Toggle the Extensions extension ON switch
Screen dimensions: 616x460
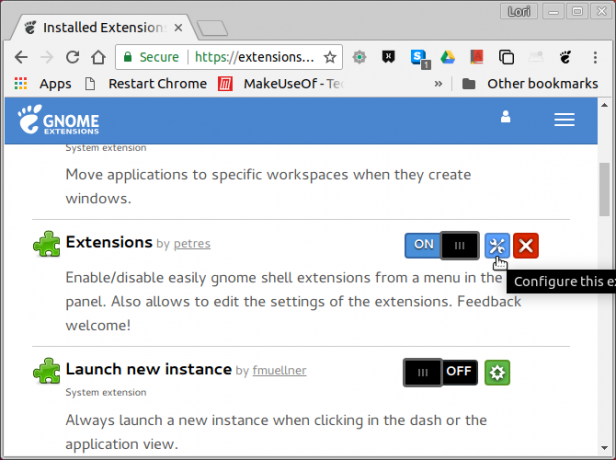click(442, 246)
